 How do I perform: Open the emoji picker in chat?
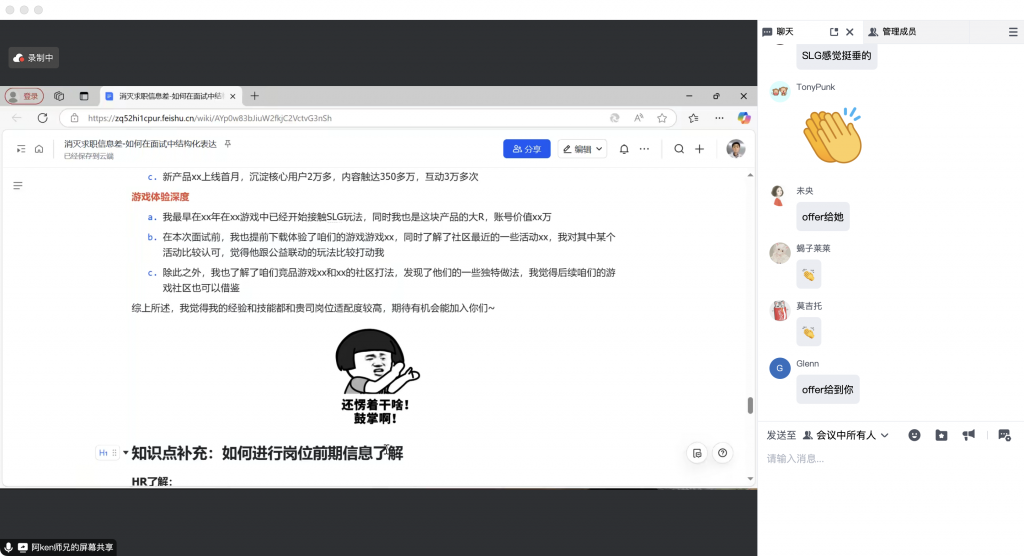click(x=914, y=435)
